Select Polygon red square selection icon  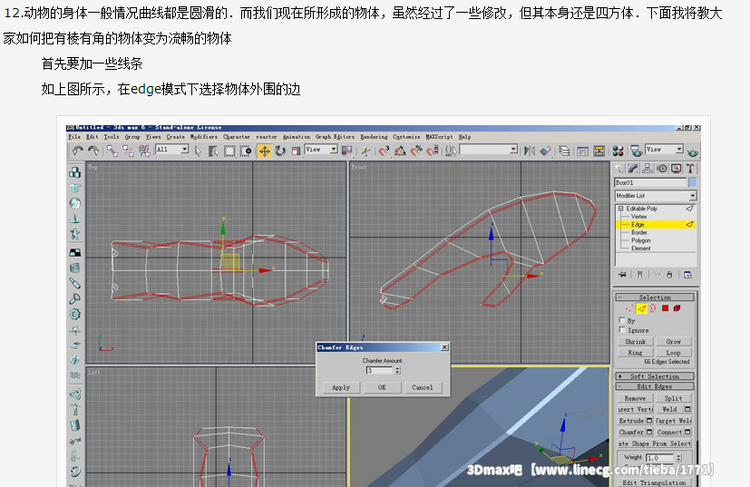(x=665, y=309)
